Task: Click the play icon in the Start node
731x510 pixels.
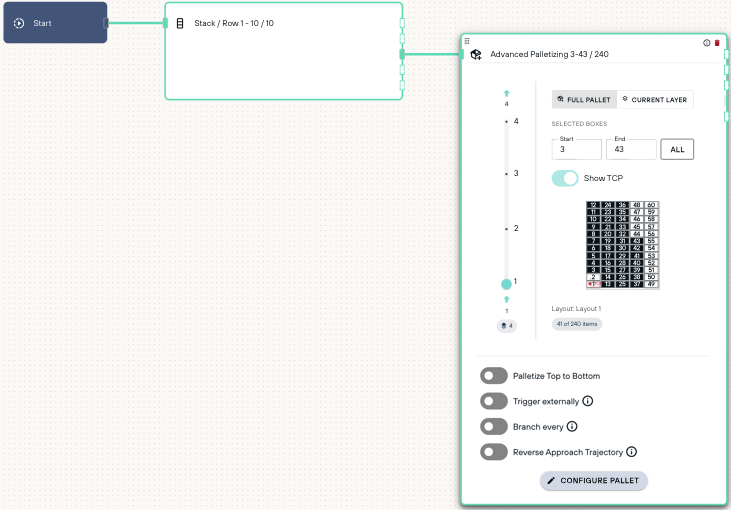Action: pyautogui.click(x=19, y=23)
